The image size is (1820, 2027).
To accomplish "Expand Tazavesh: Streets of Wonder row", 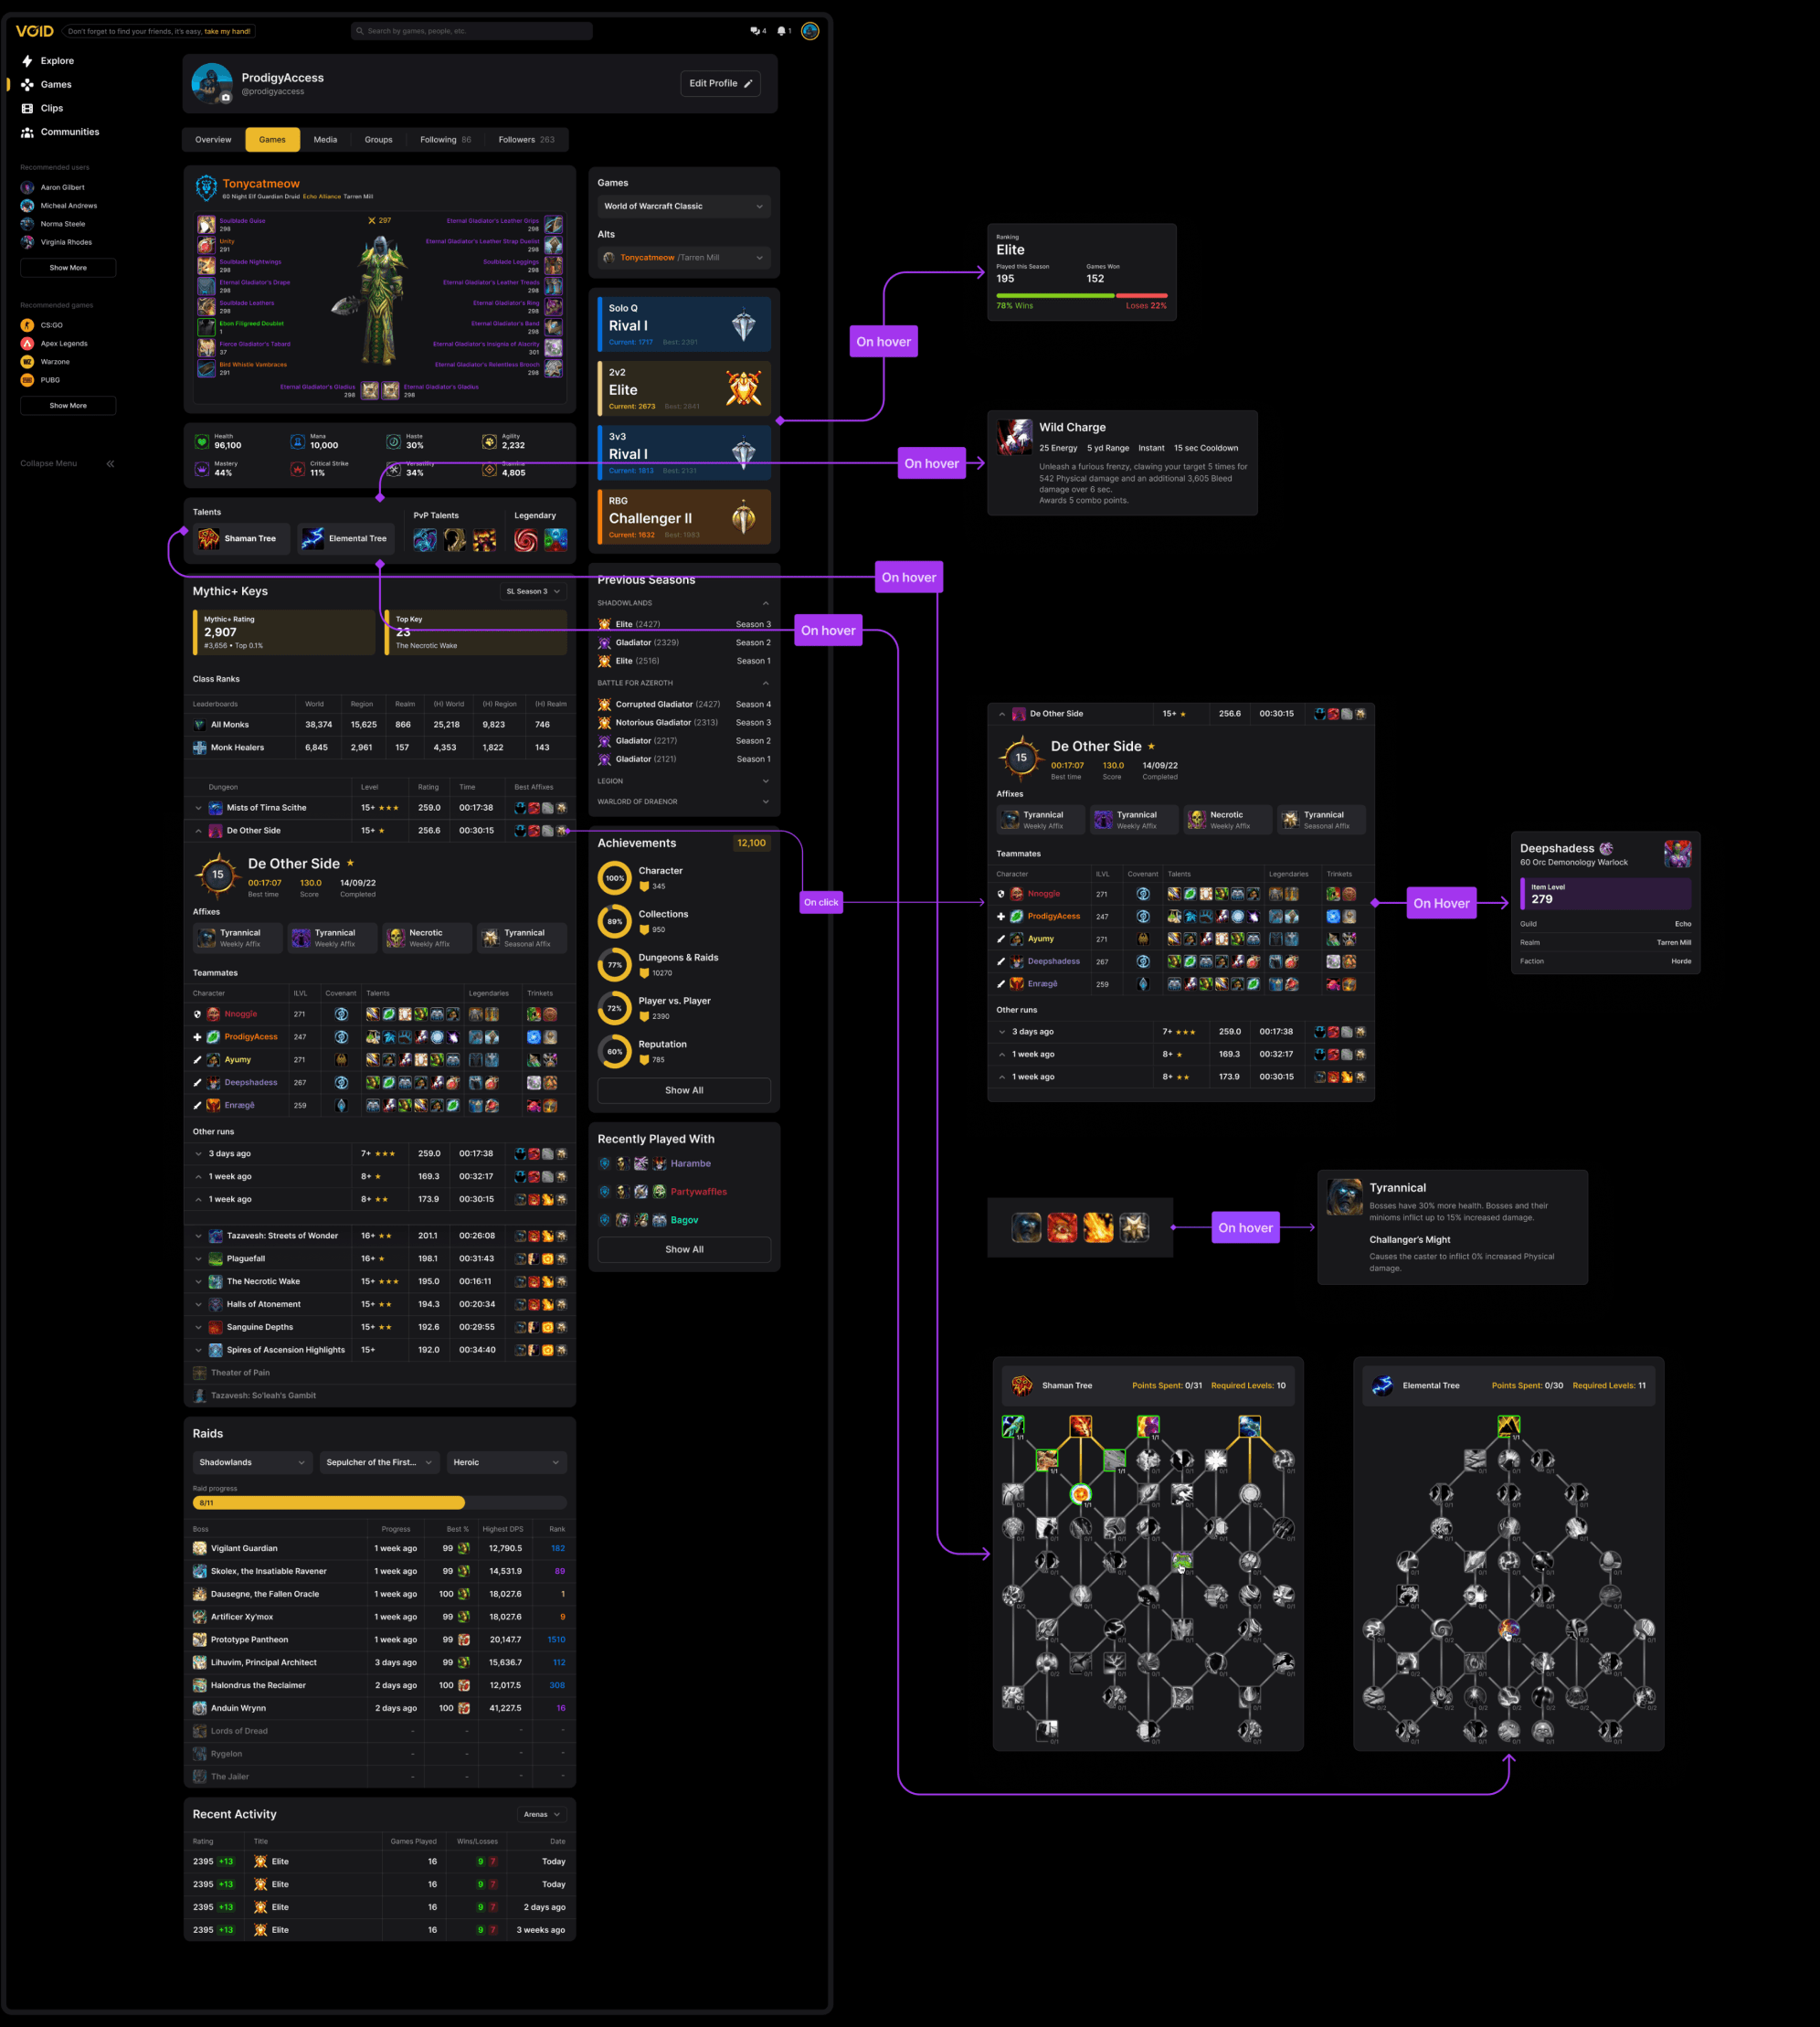I will click(198, 1236).
